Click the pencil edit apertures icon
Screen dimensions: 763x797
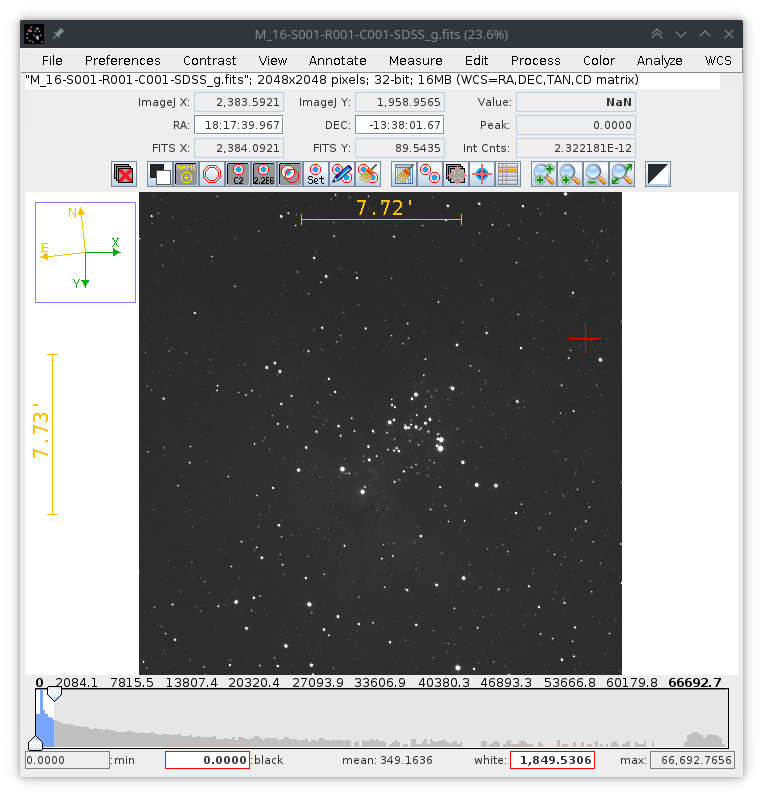(342, 174)
